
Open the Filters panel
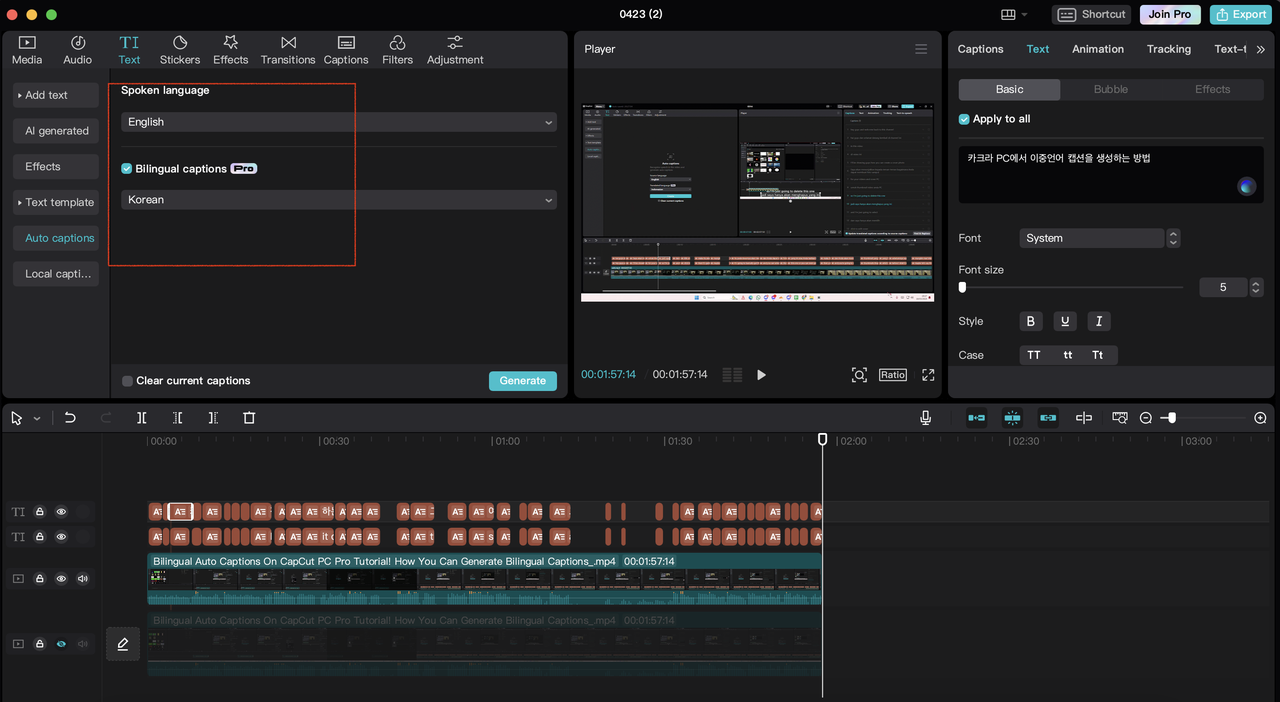pyautogui.click(x=397, y=50)
